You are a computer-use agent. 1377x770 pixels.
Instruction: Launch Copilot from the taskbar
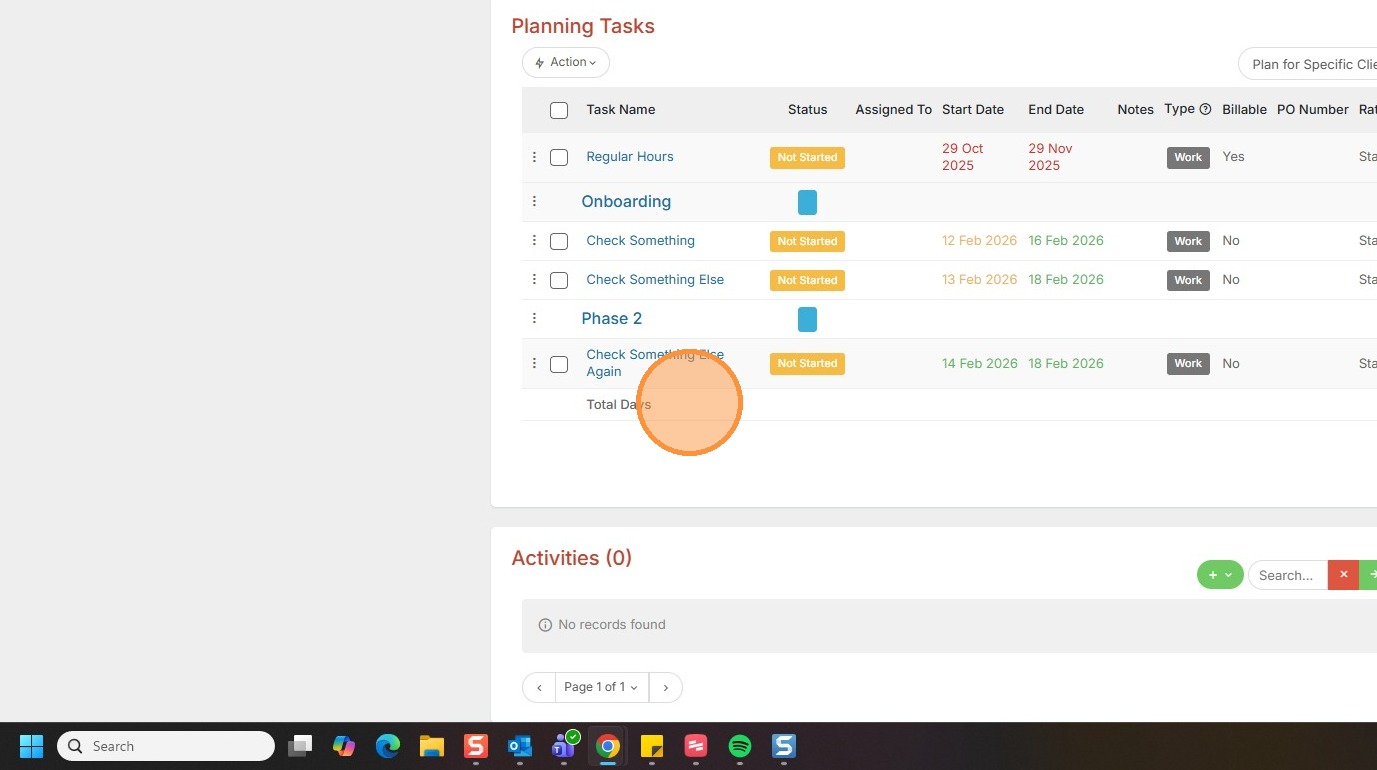344,746
